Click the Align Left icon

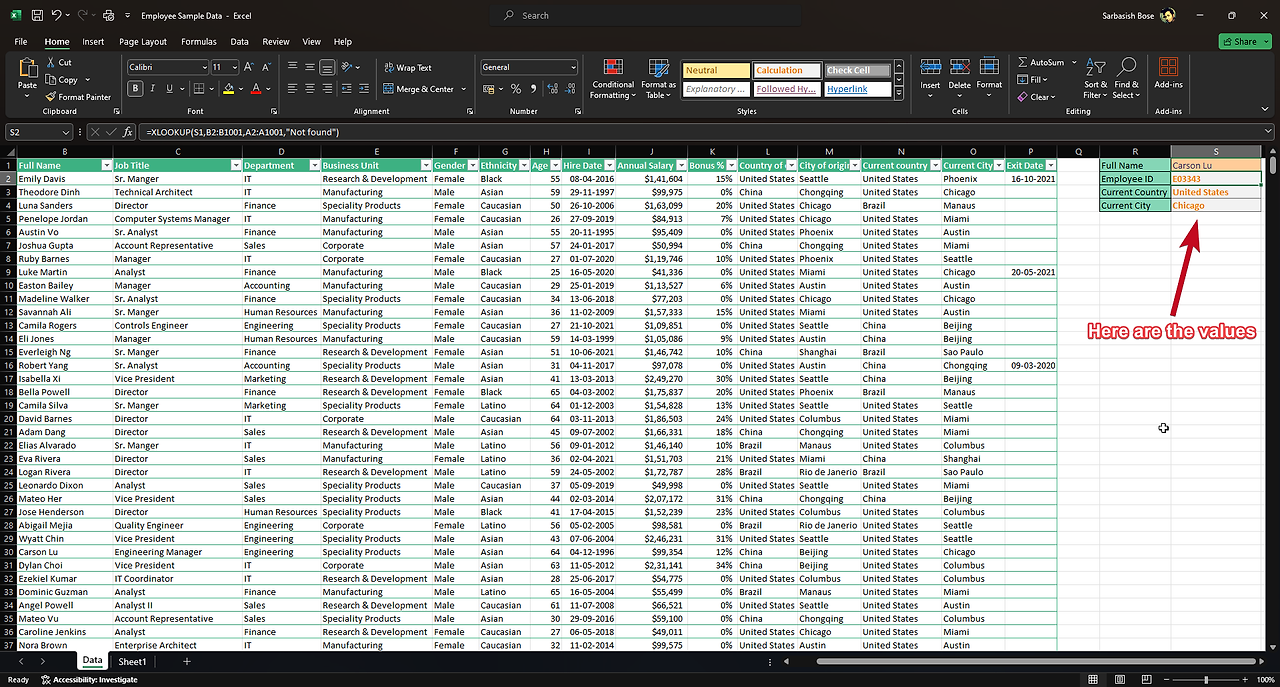(293, 89)
